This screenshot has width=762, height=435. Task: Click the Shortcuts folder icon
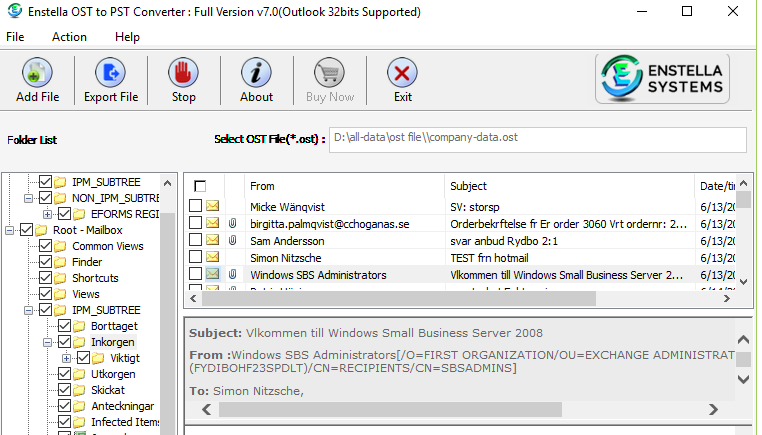pos(60,278)
